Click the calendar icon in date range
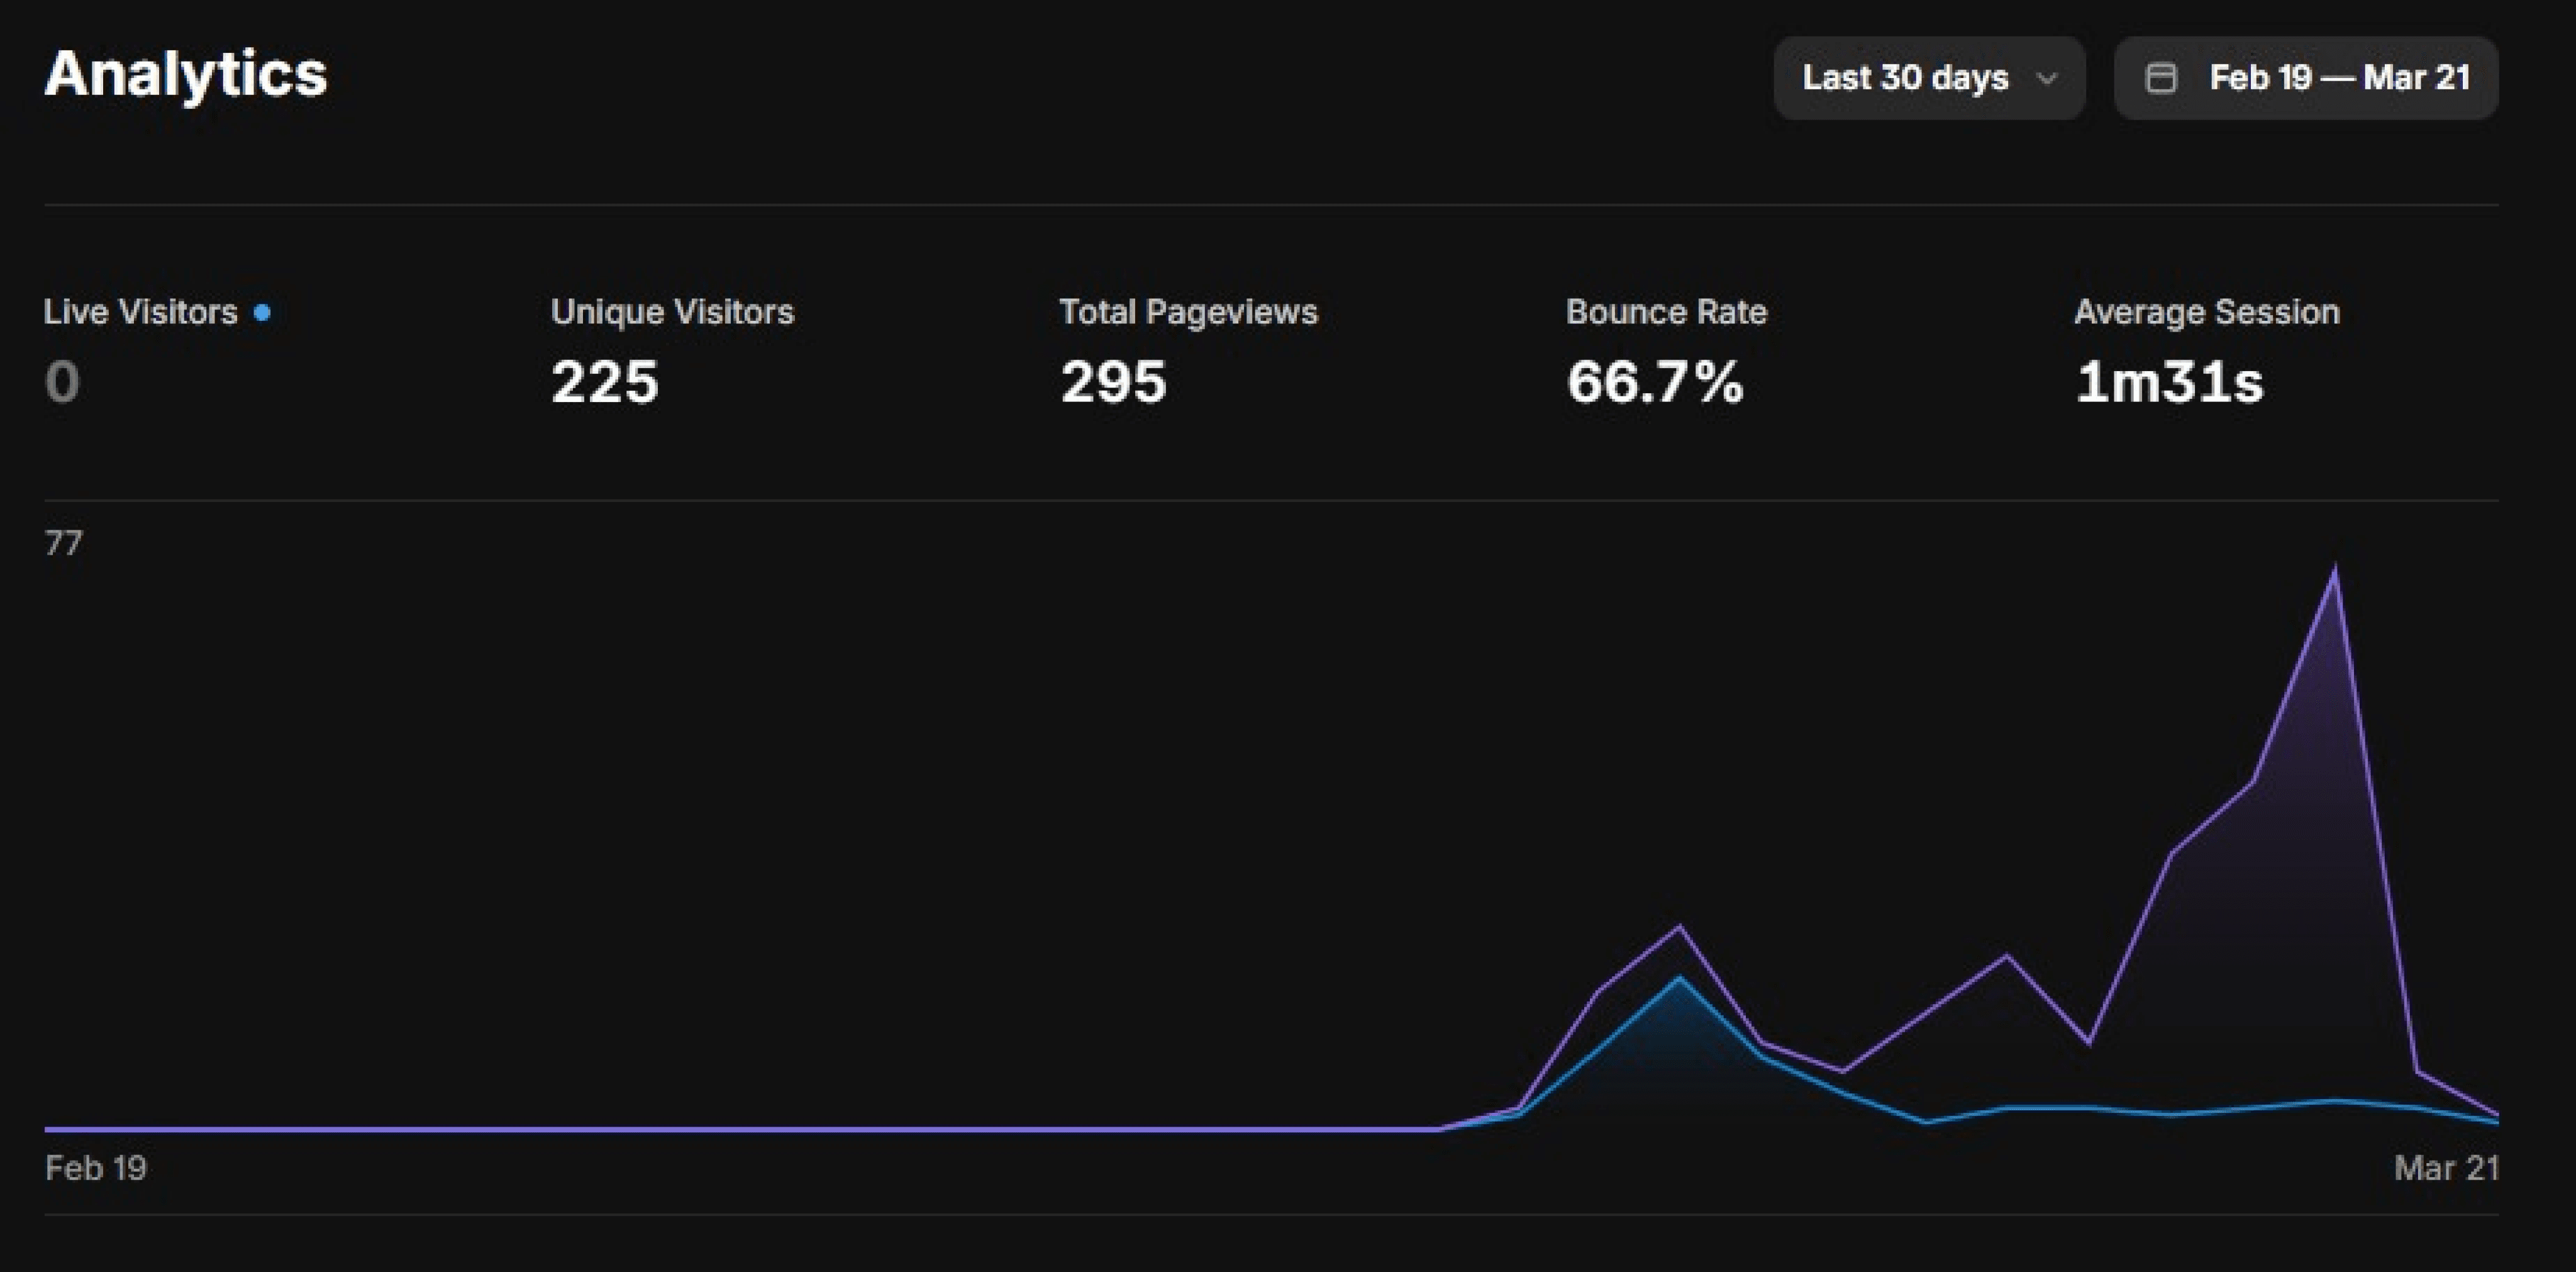This screenshot has height=1272, width=2576. [2161, 78]
